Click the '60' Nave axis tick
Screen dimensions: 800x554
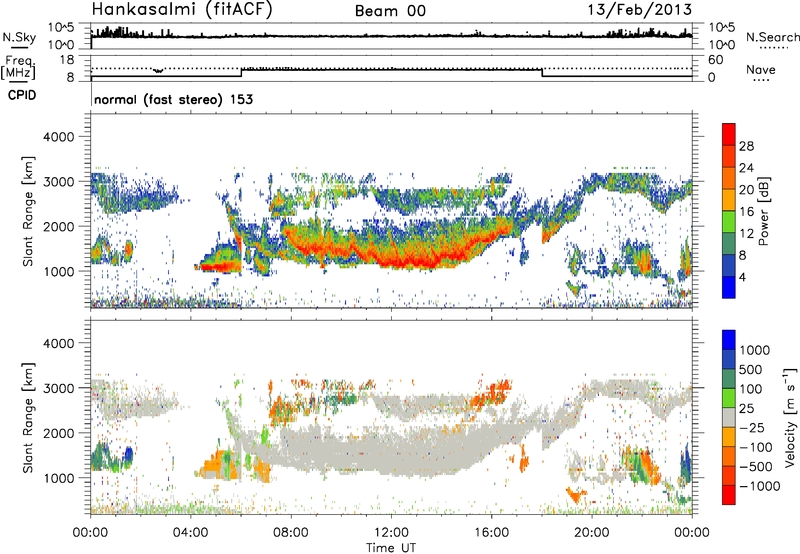[716, 60]
